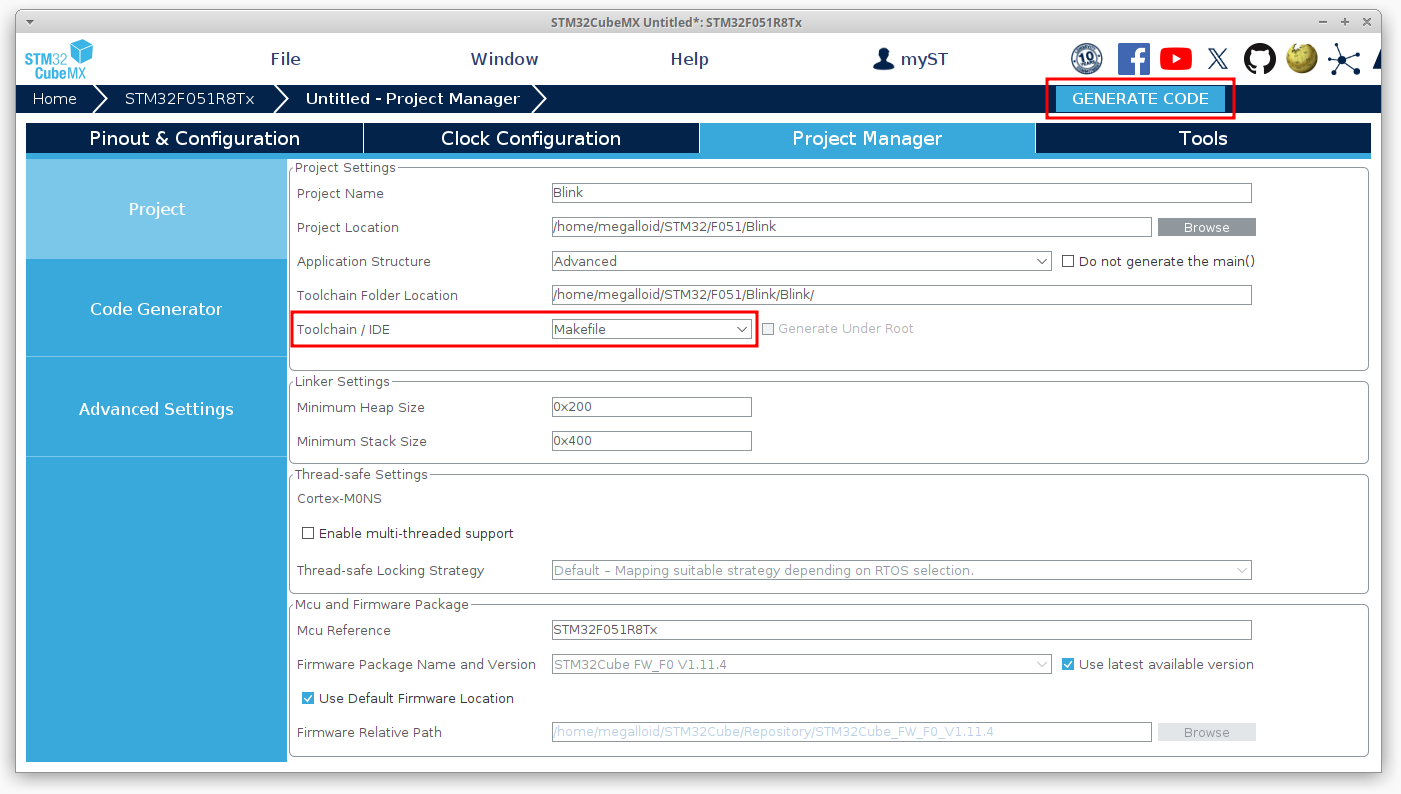
Task: Uncheck Use latest available version
Action: coord(1068,664)
